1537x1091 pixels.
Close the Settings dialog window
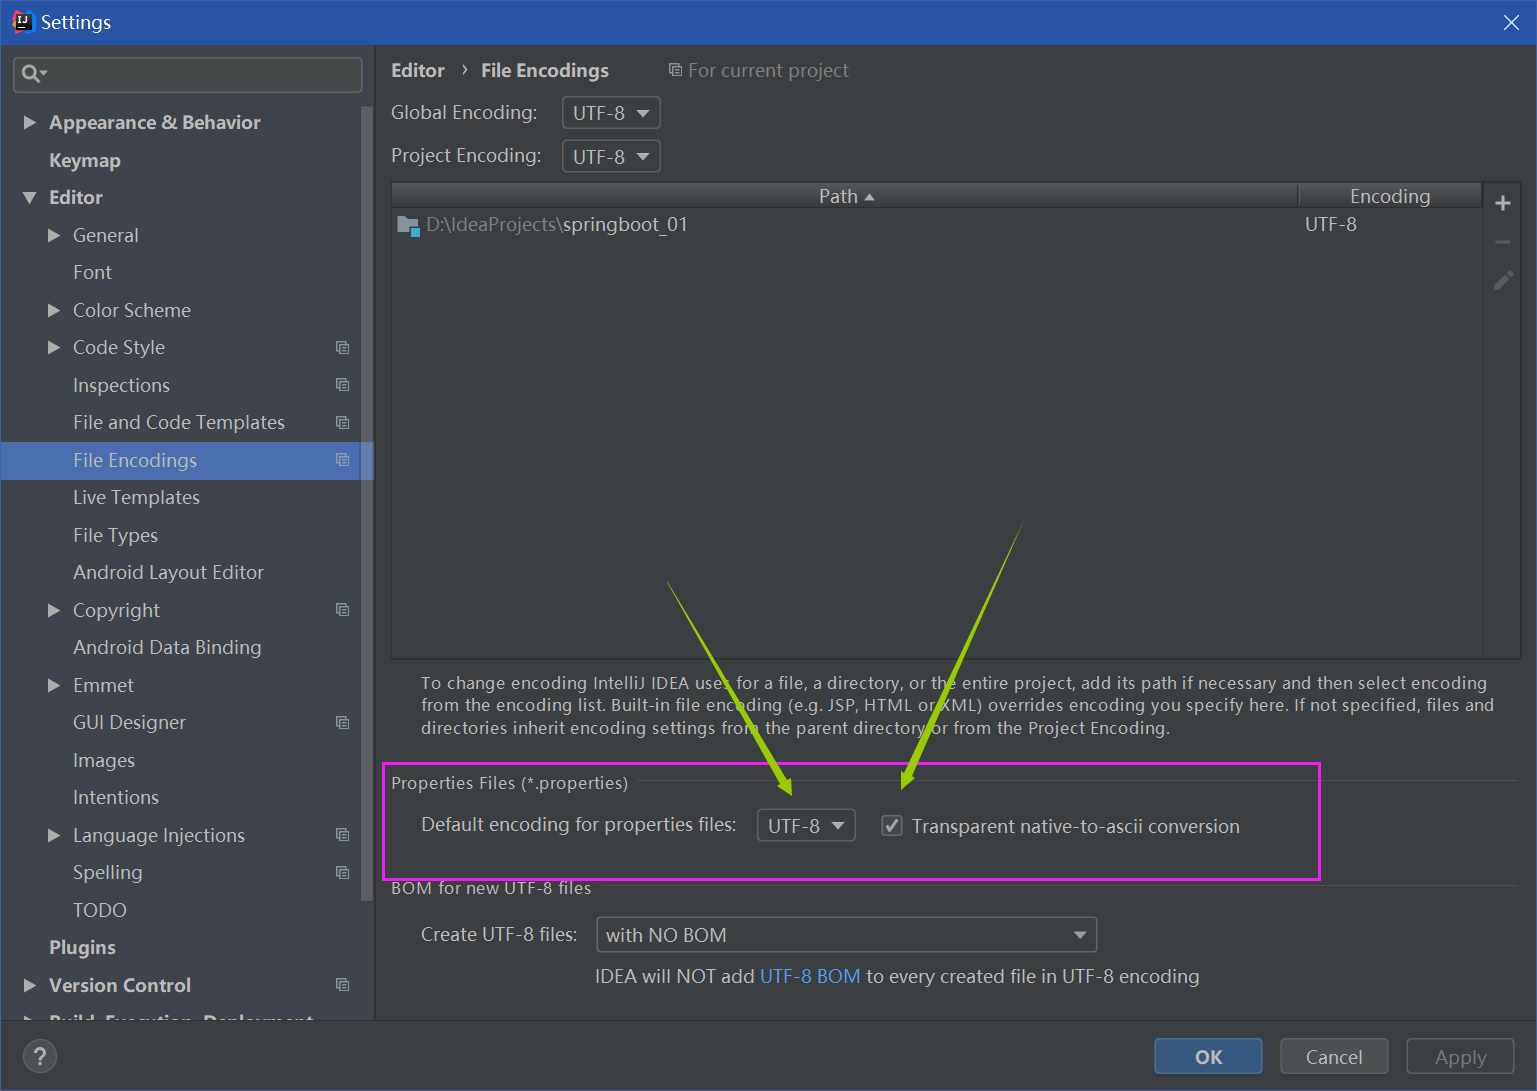1511,22
